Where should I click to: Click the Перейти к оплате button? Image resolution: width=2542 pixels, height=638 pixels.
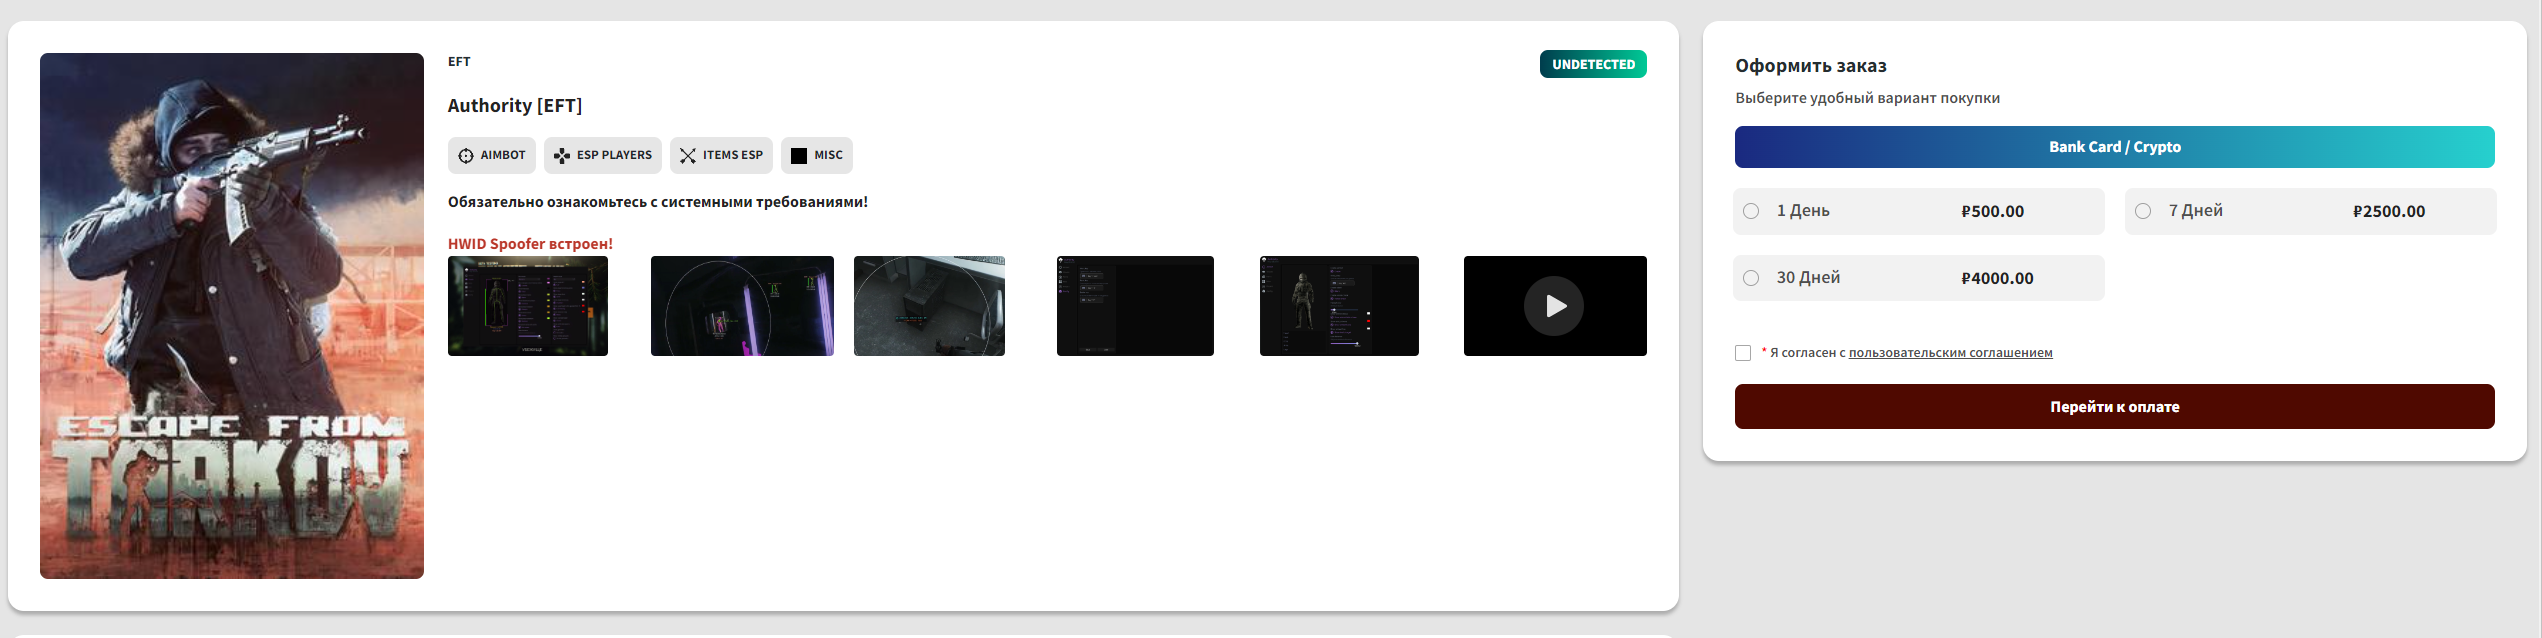click(x=2115, y=407)
